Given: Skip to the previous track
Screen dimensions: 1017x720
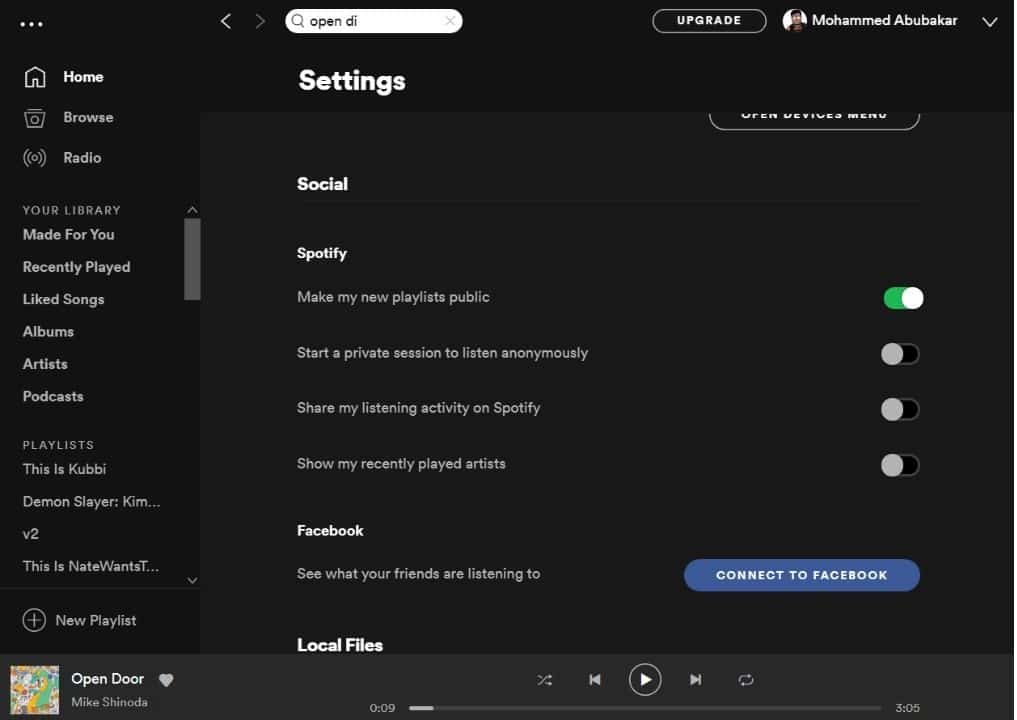Looking at the screenshot, I should coord(595,680).
